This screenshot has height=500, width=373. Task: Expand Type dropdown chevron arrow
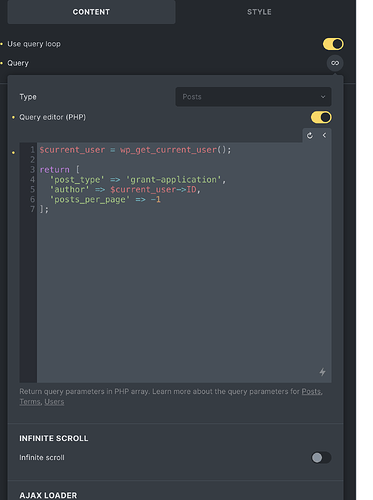point(323,97)
